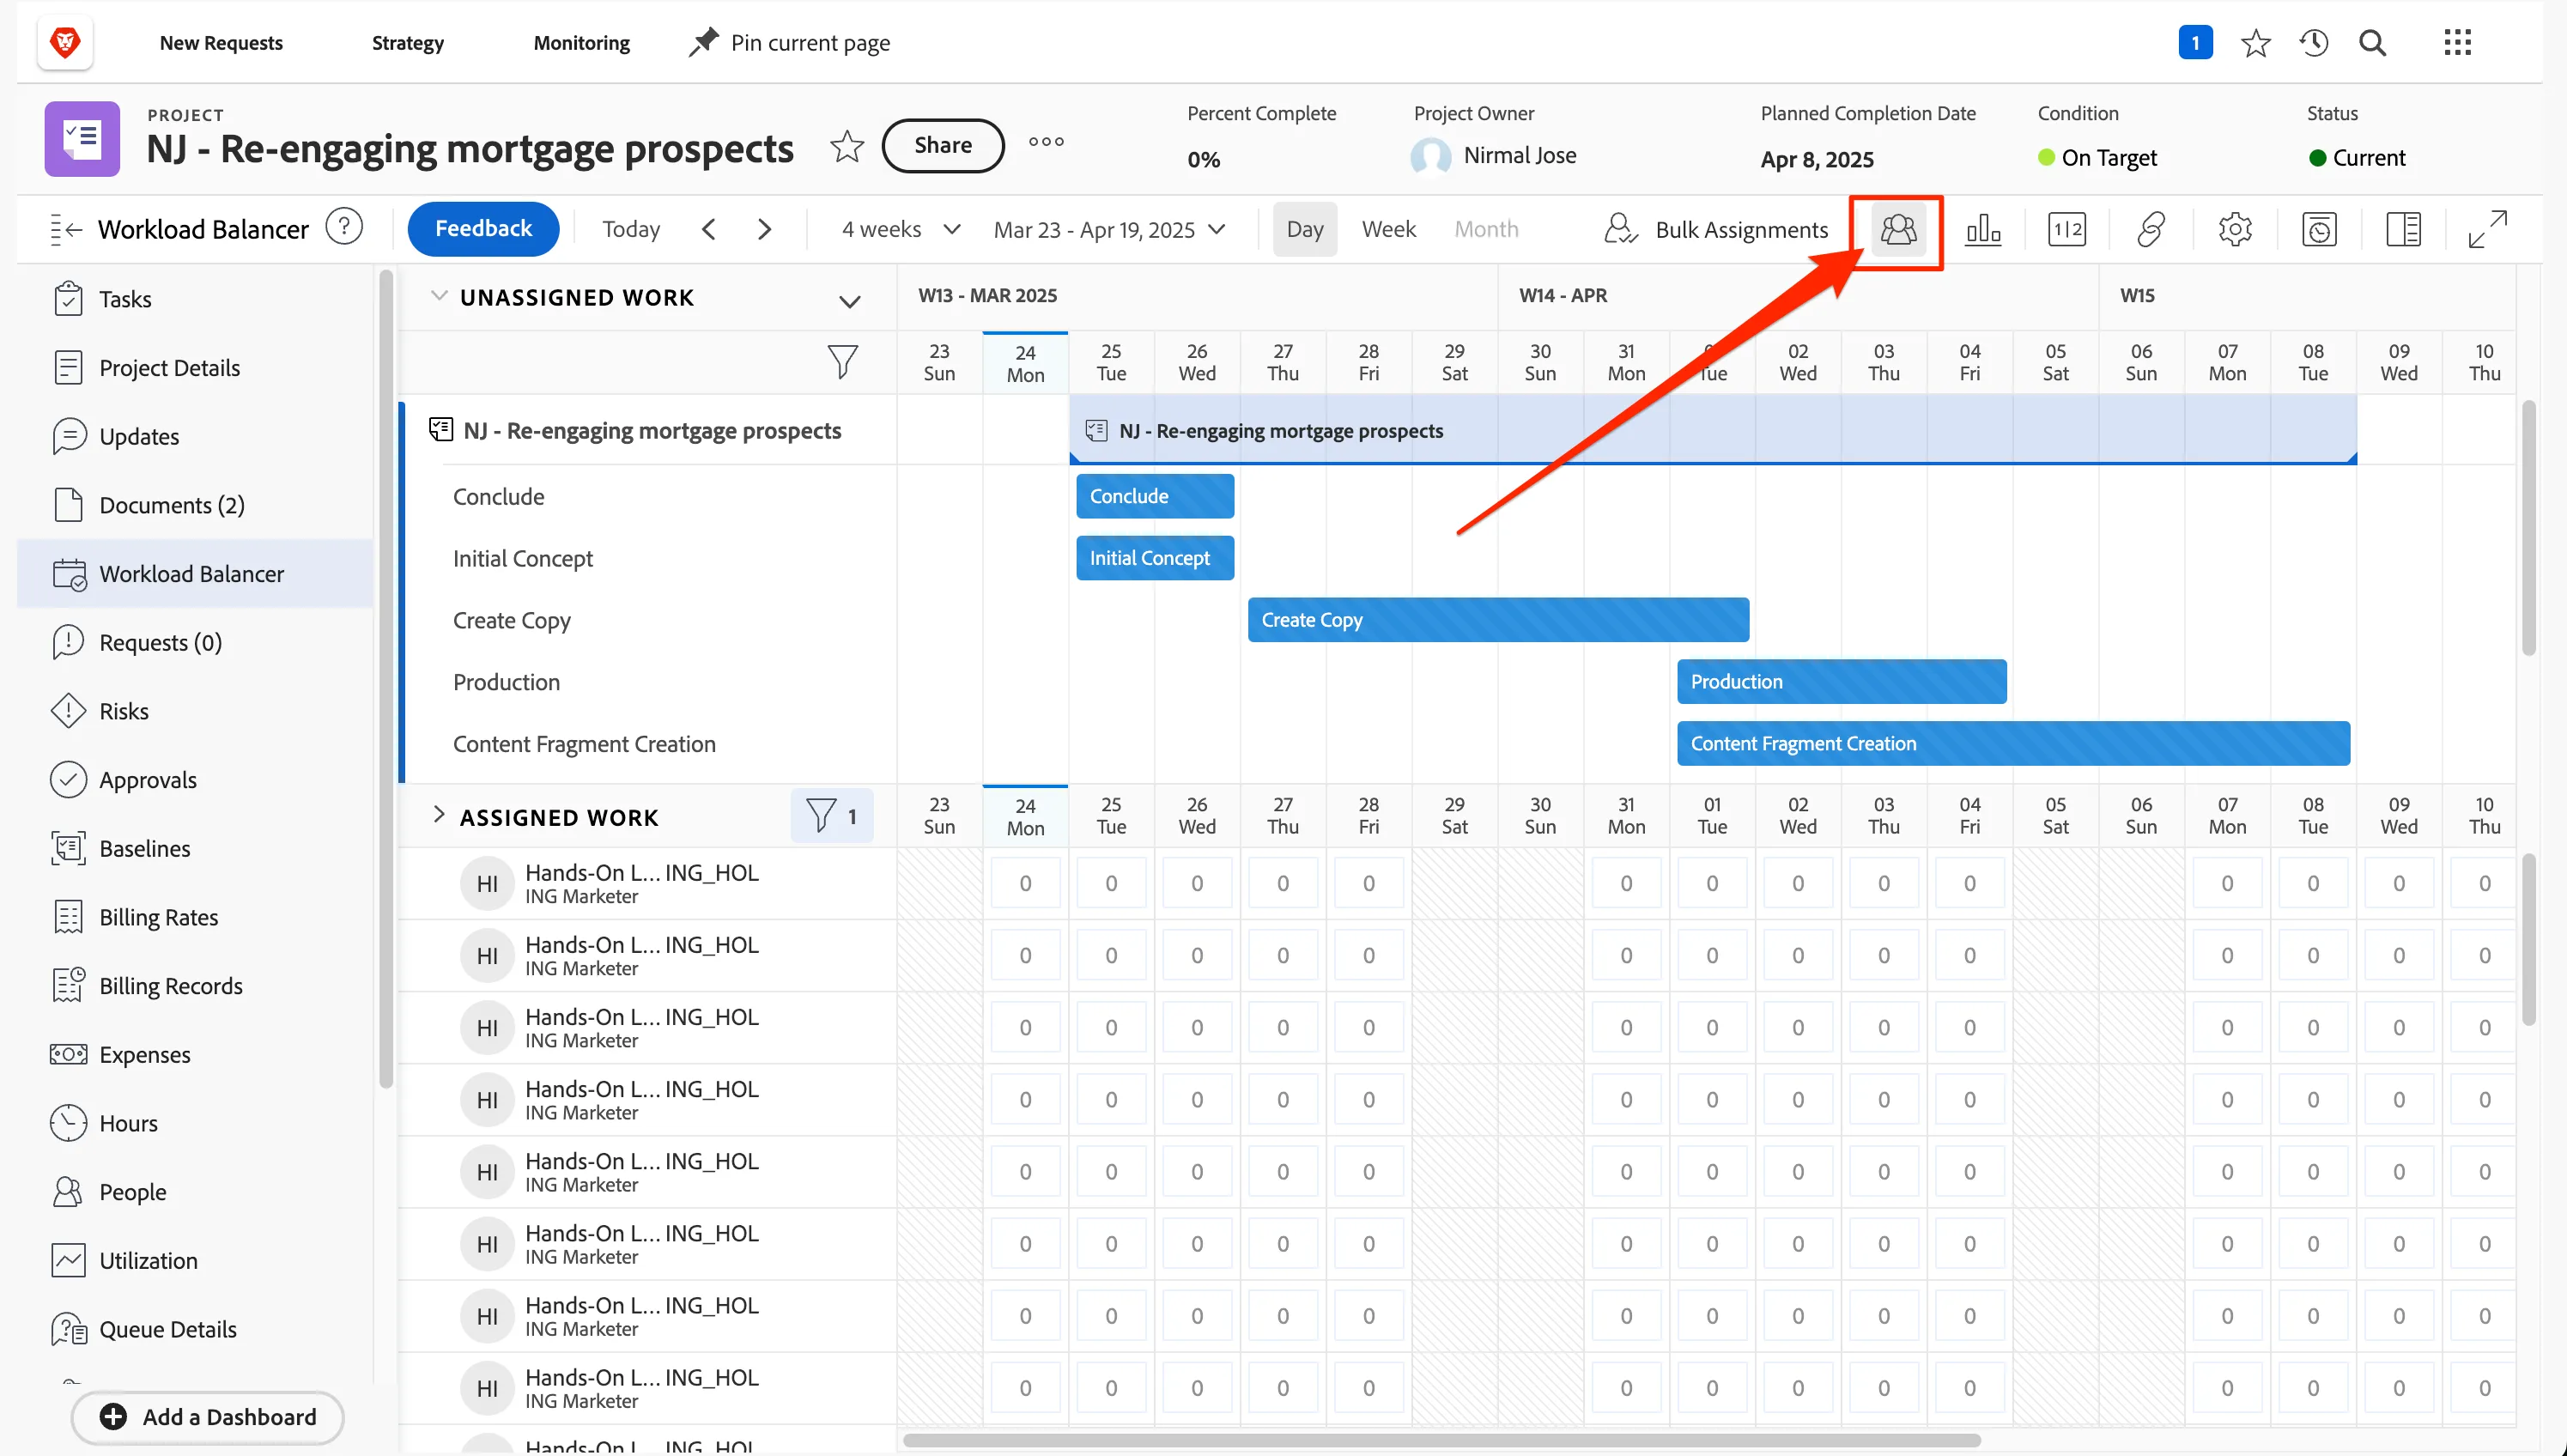Open the side panel layout icon
The width and height of the screenshot is (2567, 1456).
2402,230
